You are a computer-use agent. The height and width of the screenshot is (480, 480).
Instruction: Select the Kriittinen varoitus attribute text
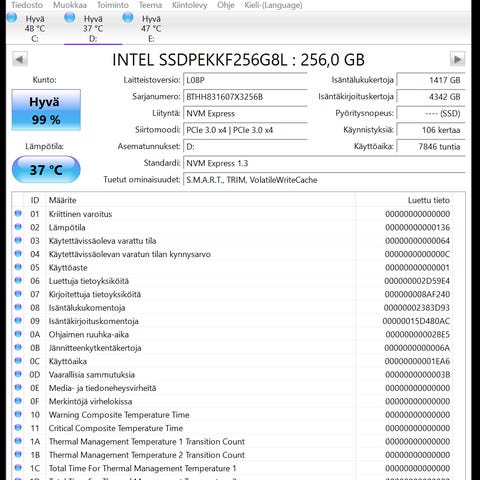pyautogui.click(x=80, y=214)
